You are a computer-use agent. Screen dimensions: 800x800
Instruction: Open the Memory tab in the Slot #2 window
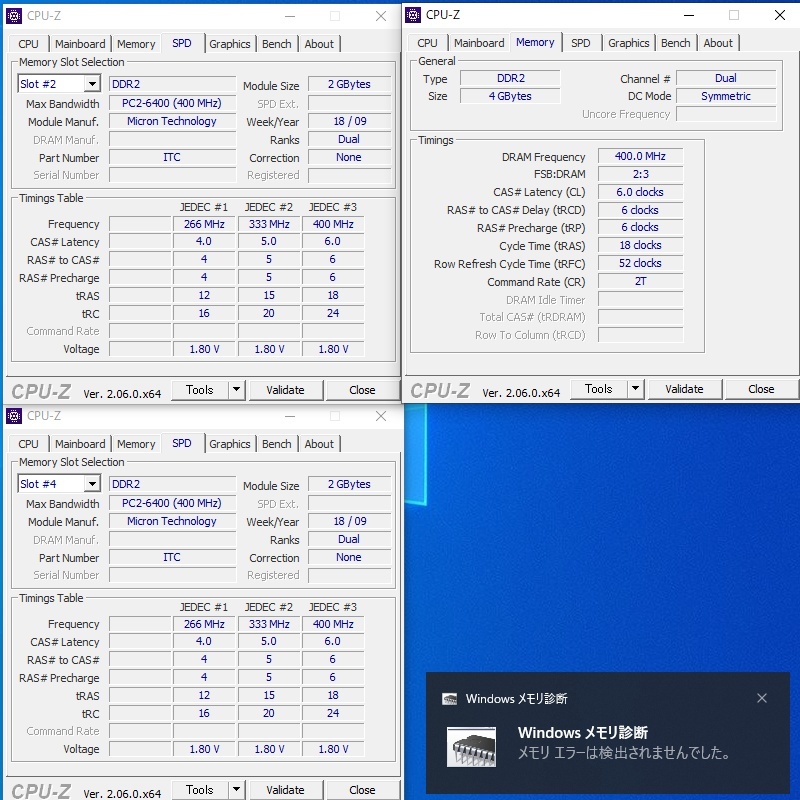[136, 44]
